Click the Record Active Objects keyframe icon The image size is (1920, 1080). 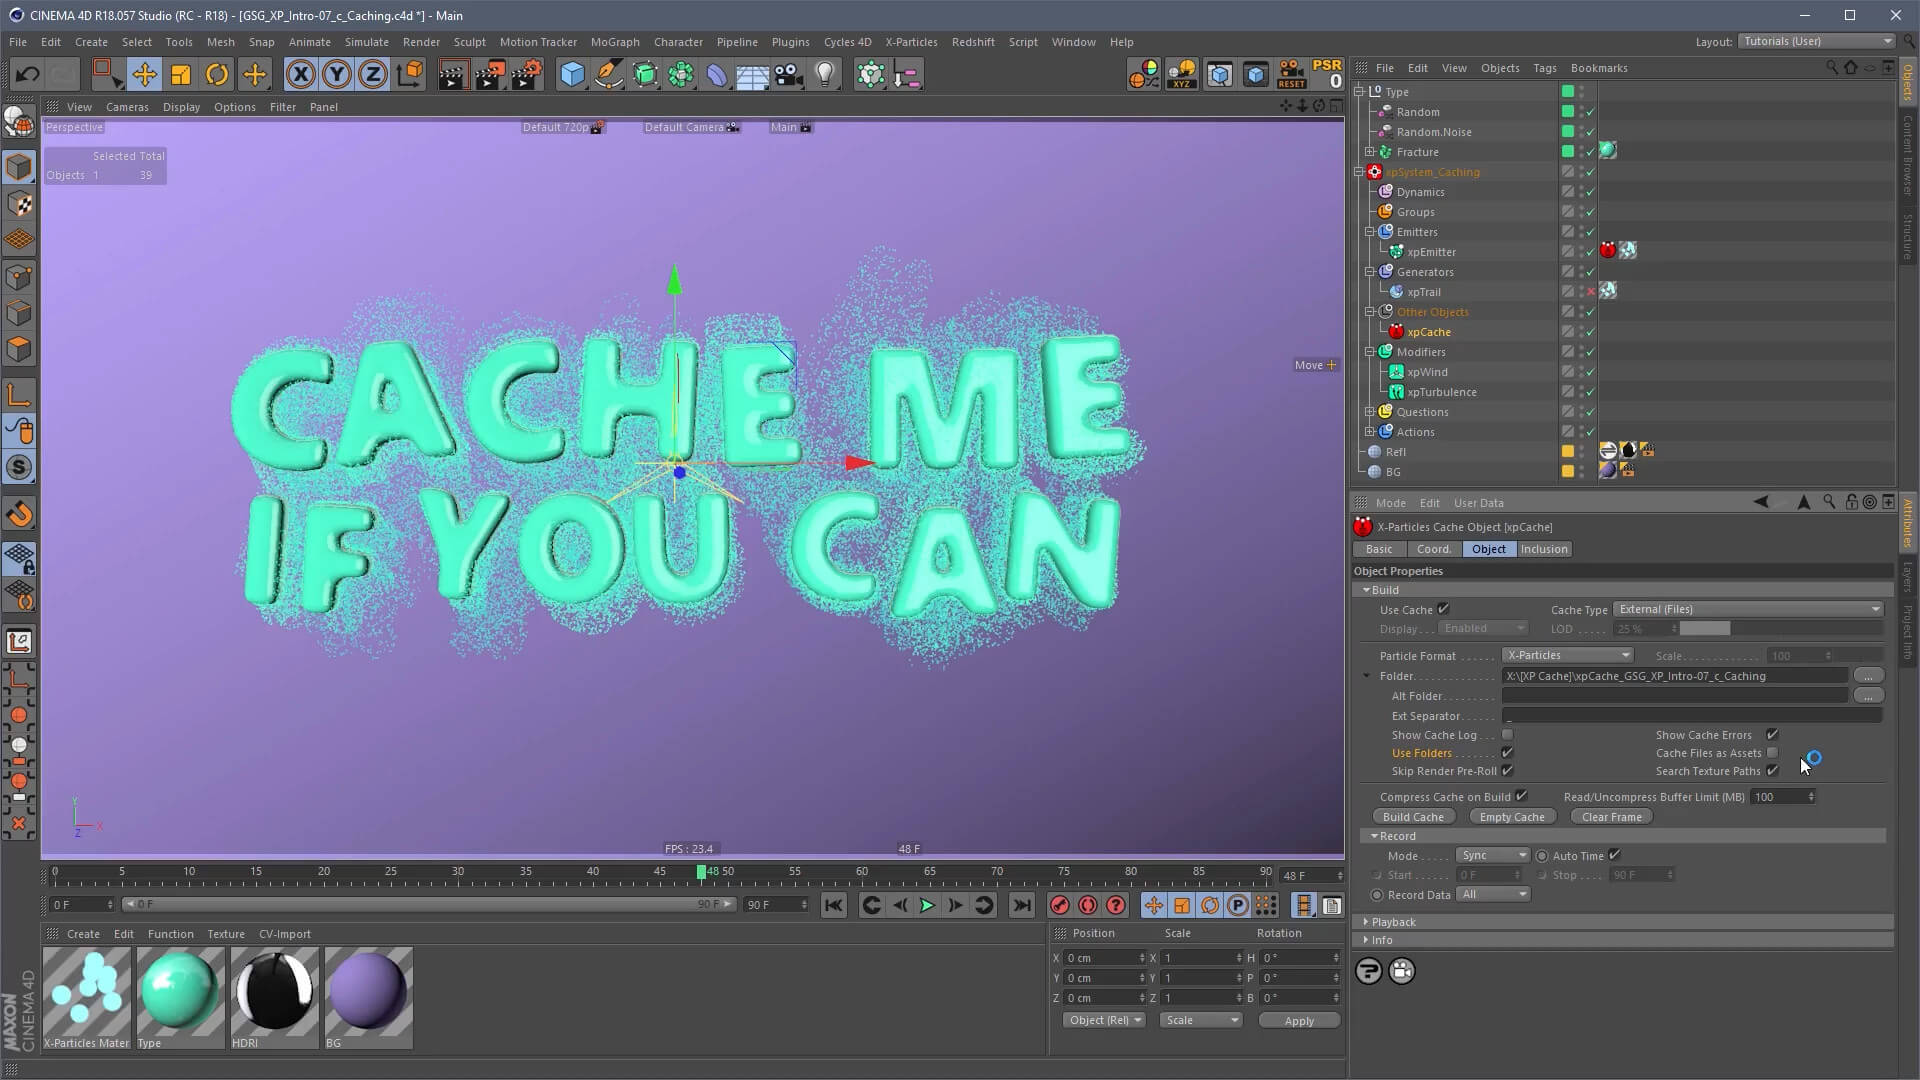pos(1060,905)
